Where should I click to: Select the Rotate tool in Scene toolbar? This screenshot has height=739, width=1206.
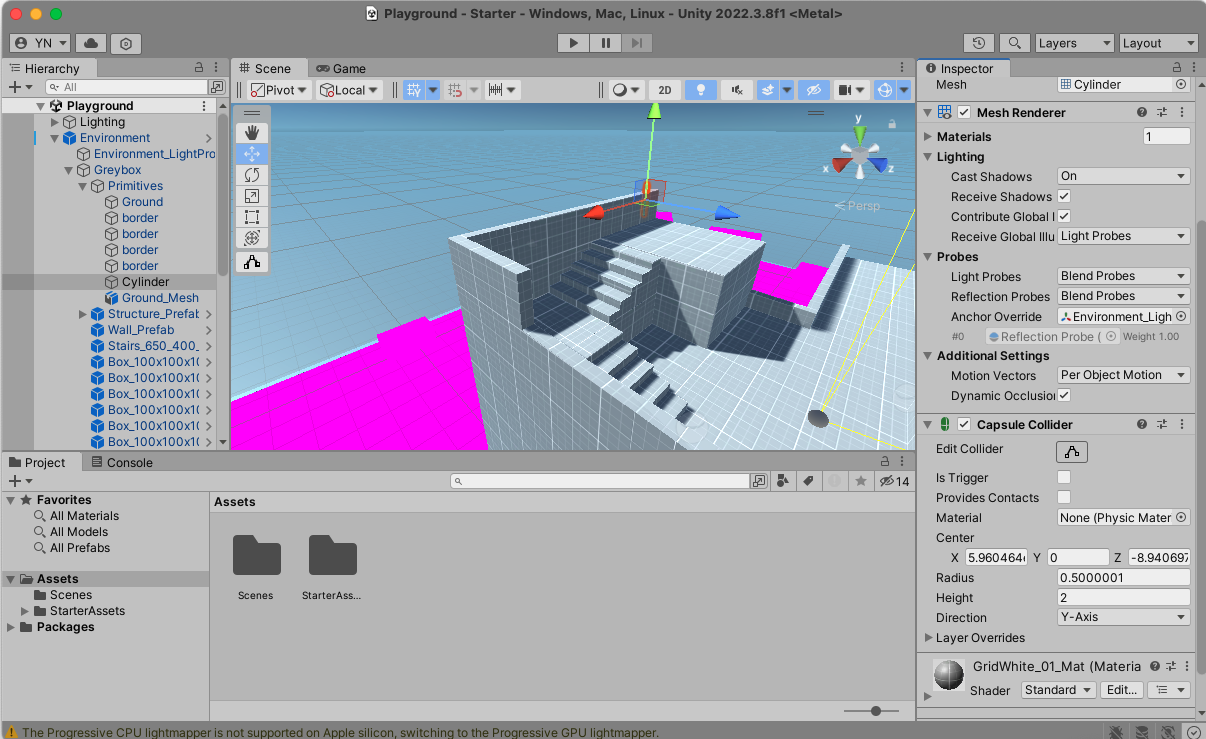click(252, 175)
